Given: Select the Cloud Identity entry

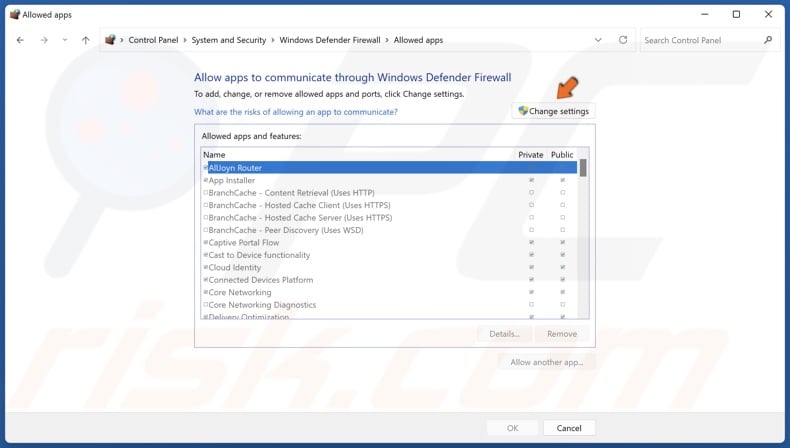Looking at the screenshot, I should pos(389,267).
